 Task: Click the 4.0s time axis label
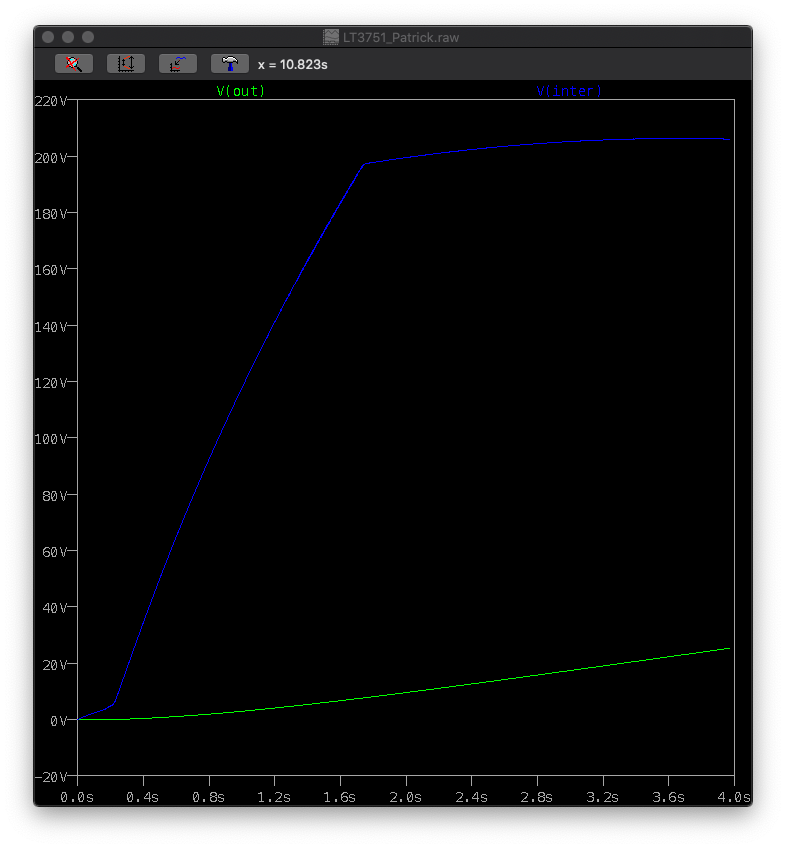(x=734, y=797)
